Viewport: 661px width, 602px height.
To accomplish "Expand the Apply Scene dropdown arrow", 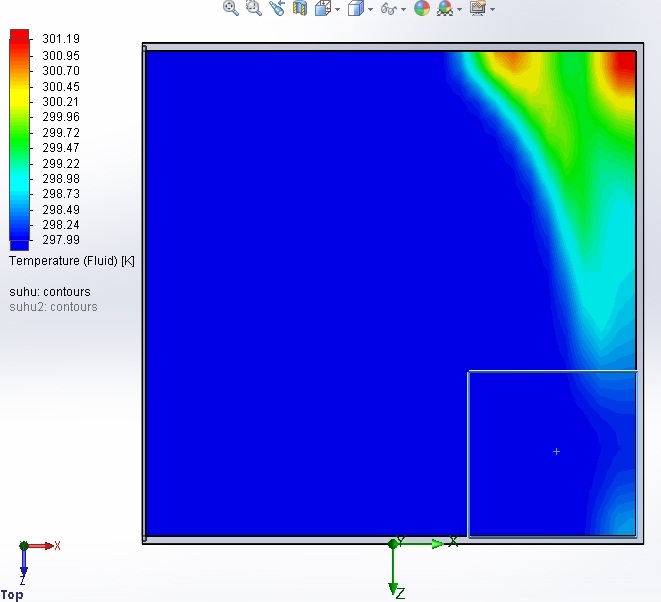I will [x=459, y=9].
